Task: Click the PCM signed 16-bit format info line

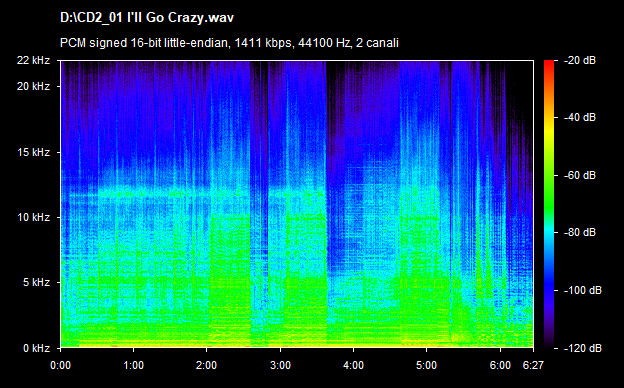Action: pyautogui.click(x=229, y=43)
